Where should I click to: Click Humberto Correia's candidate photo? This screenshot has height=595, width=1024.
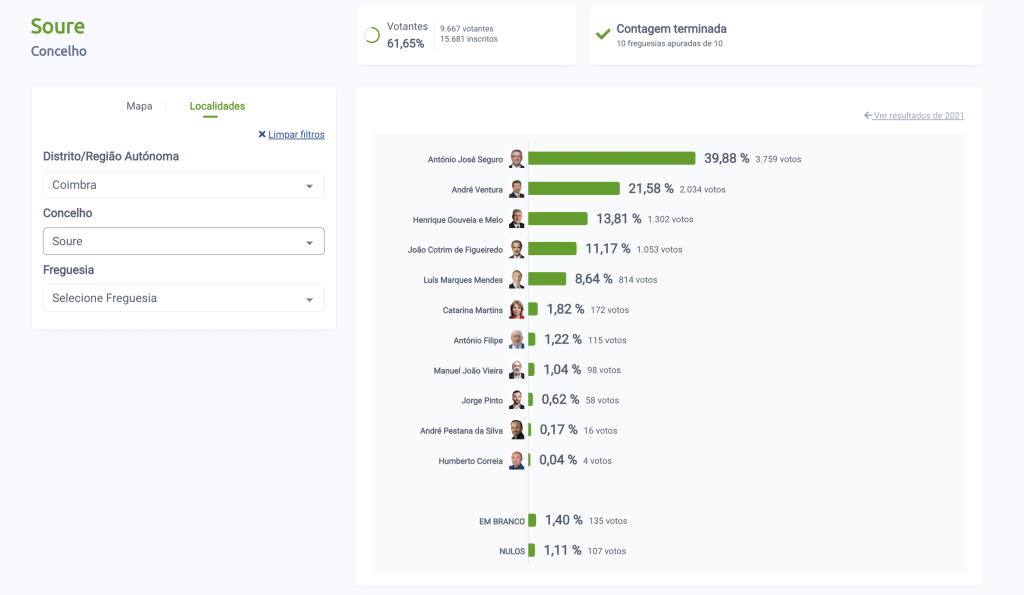(x=516, y=461)
